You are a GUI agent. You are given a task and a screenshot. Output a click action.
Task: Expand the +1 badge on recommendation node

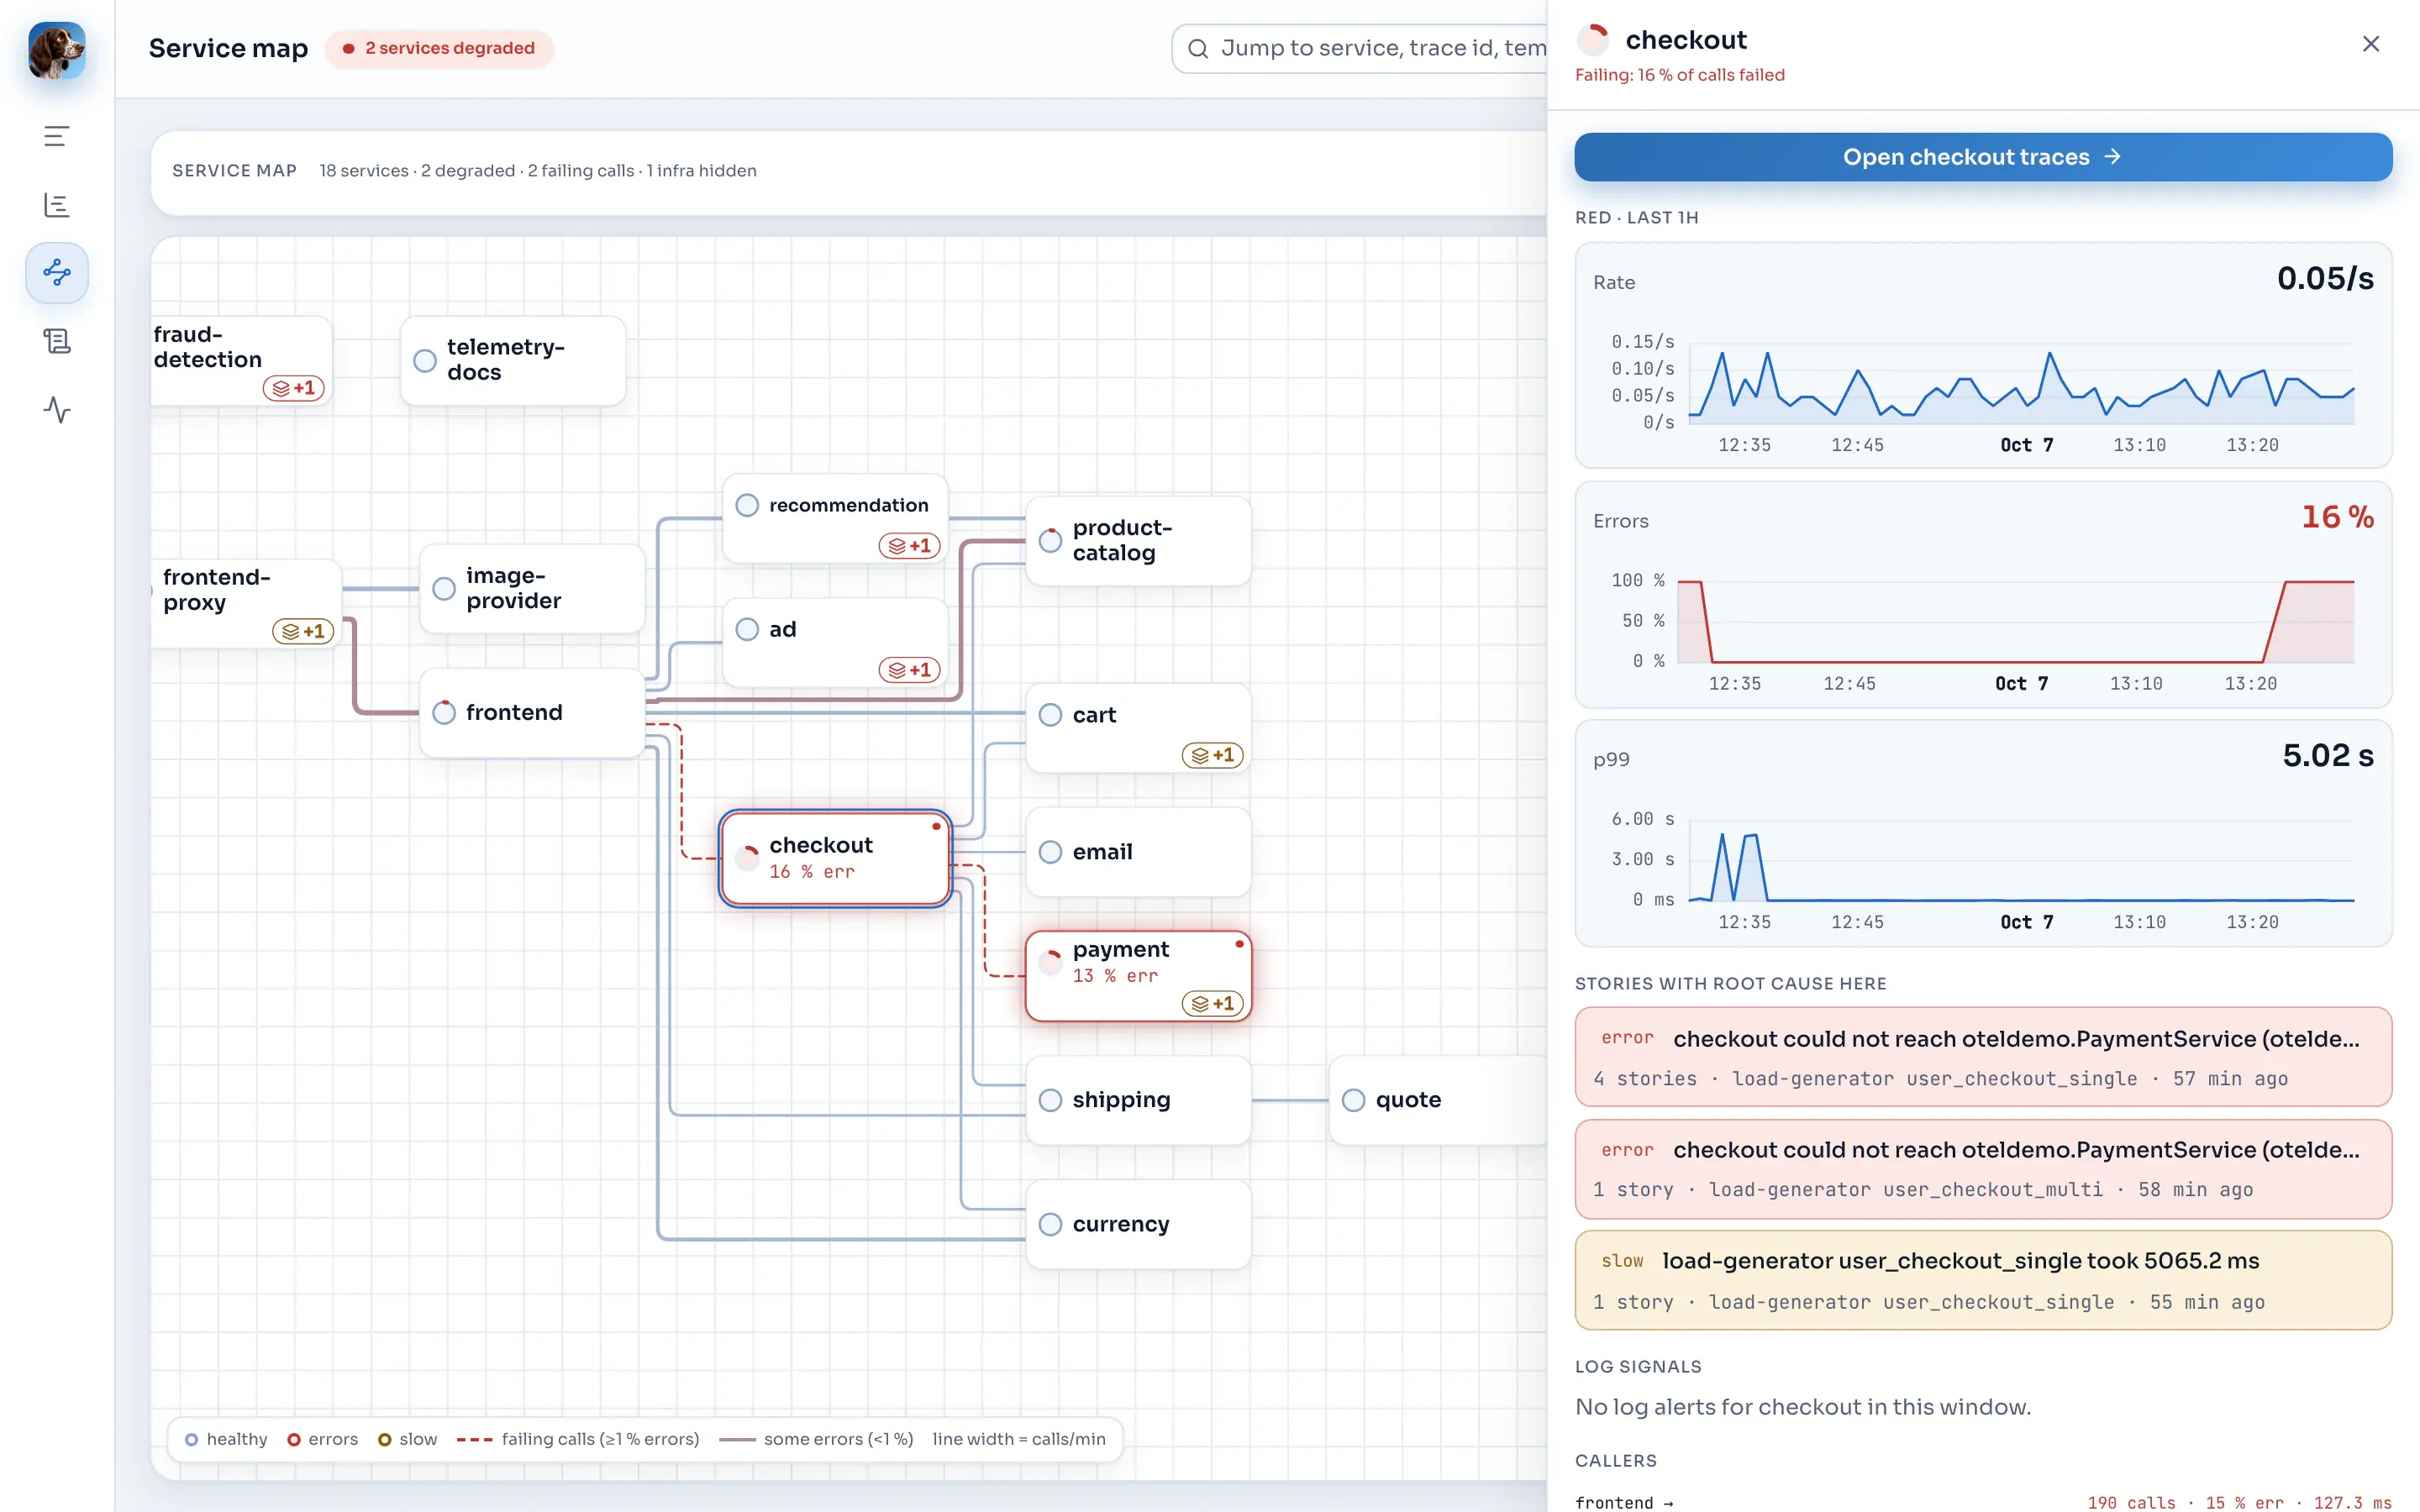pos(909,545)
